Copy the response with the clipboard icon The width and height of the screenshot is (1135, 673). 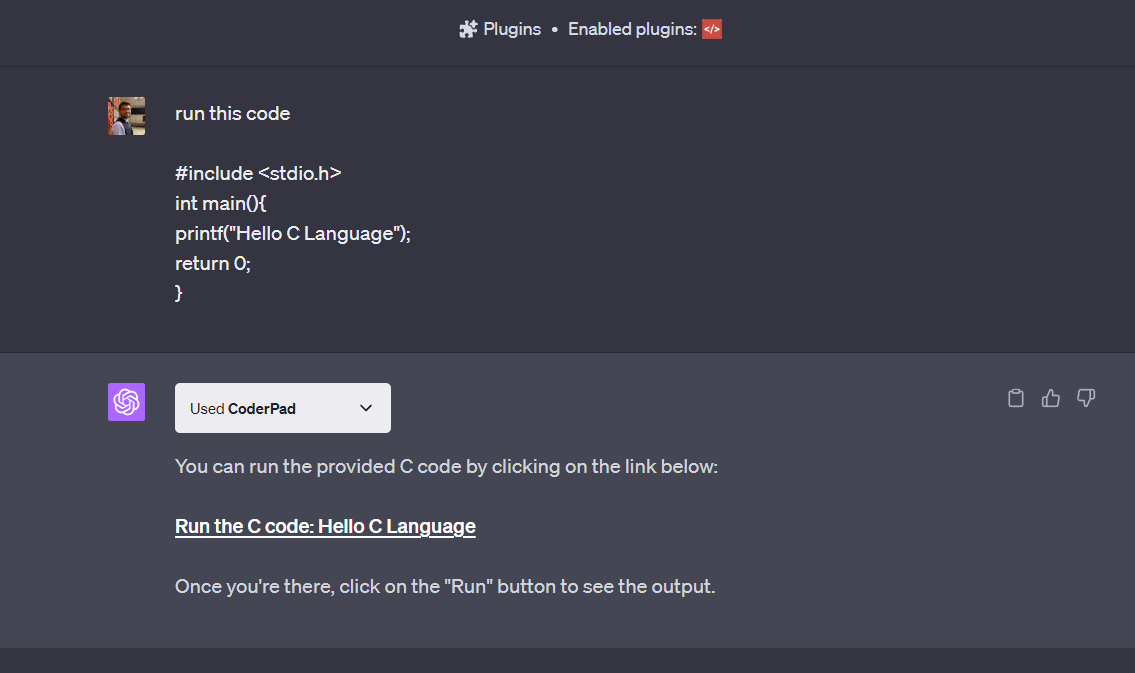tap(1016, 398)
